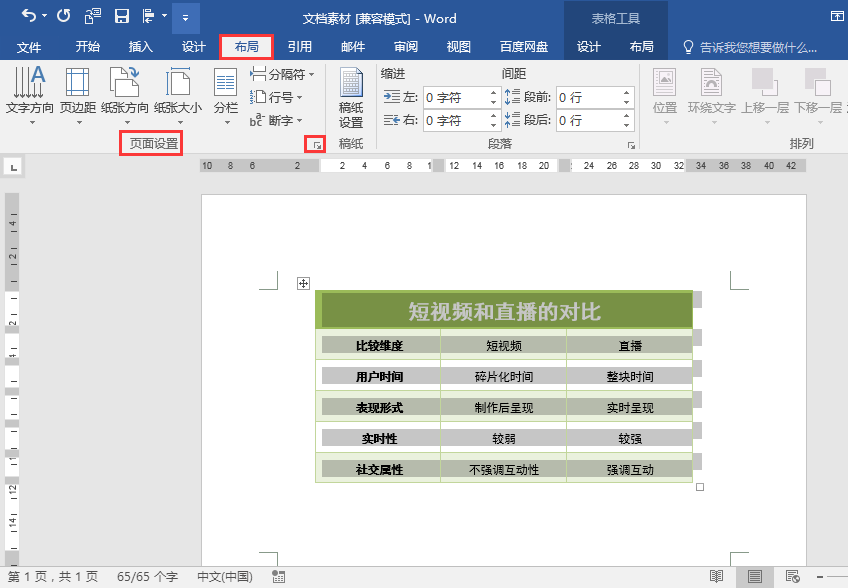Expand the quick access toolbar icon's dropdown arrow
The width and height of the screenshot is (848, 588).
pos(164,16)
